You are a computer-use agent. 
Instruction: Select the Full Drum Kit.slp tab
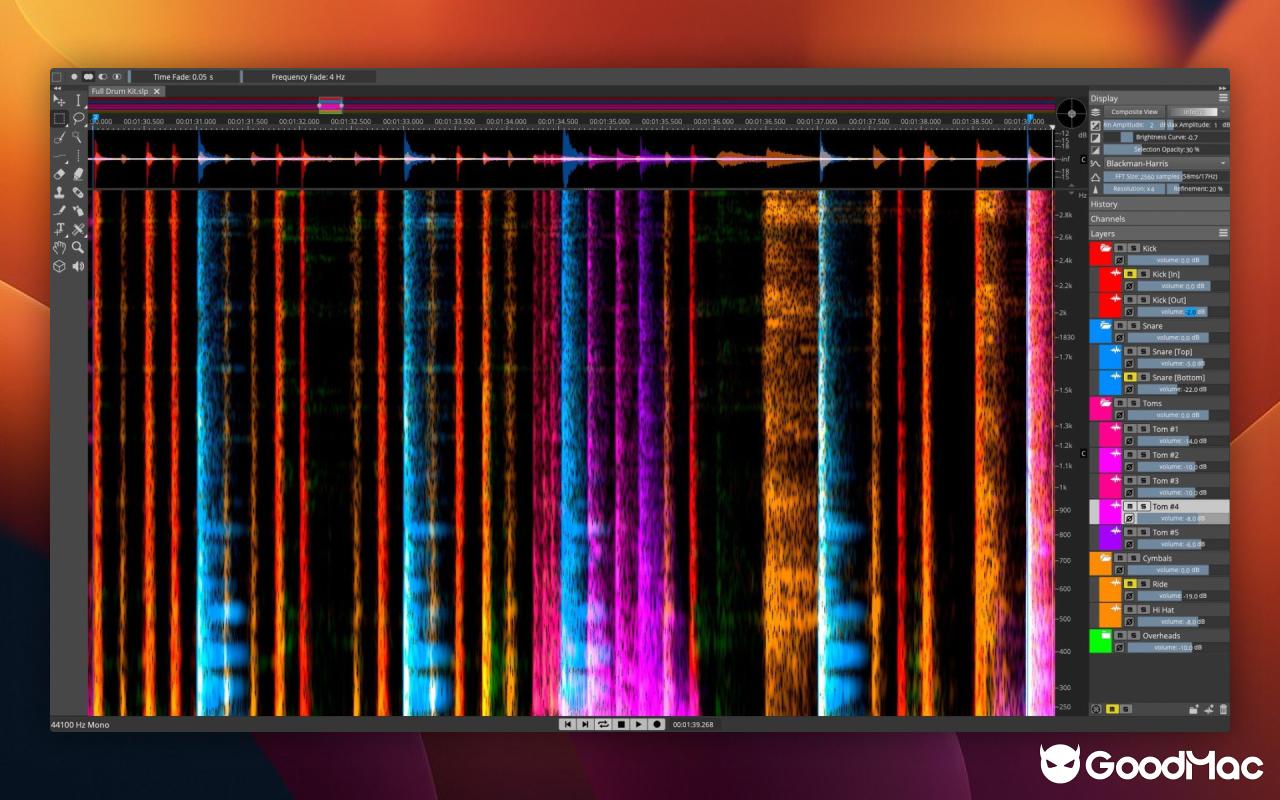coord(120,90)
